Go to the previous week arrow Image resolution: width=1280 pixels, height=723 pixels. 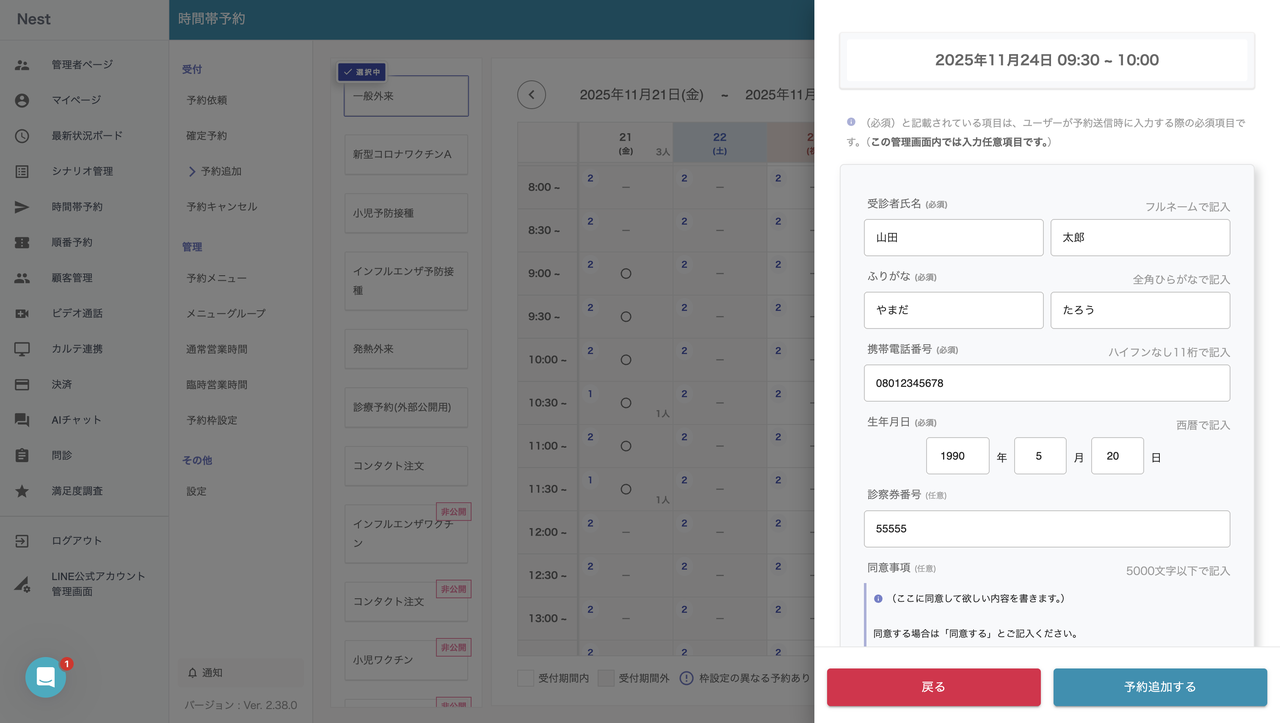pyautogui.click(x=531, y=95)
